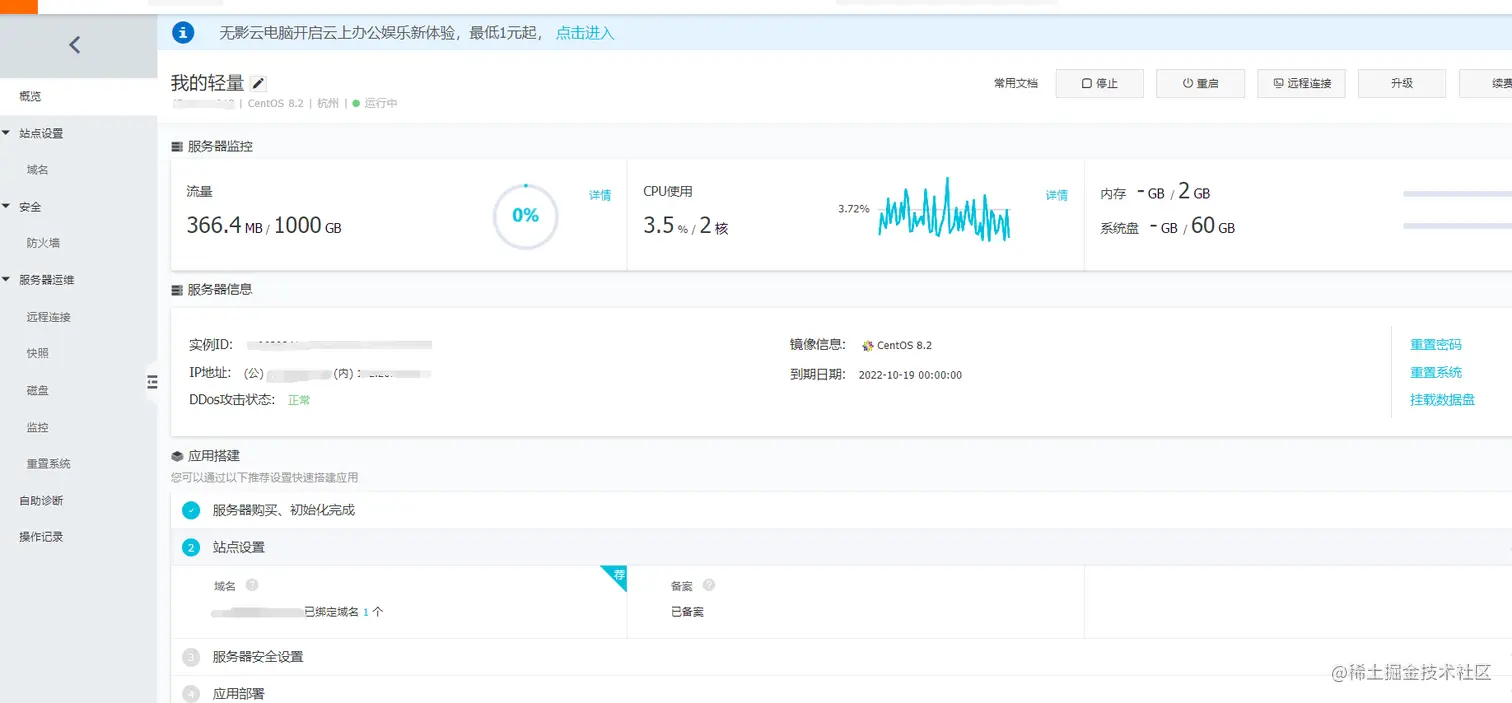Viewport: 1512px width, 703px height.
Task: Edit server name with the pencil icon
Action: point(258,84)
